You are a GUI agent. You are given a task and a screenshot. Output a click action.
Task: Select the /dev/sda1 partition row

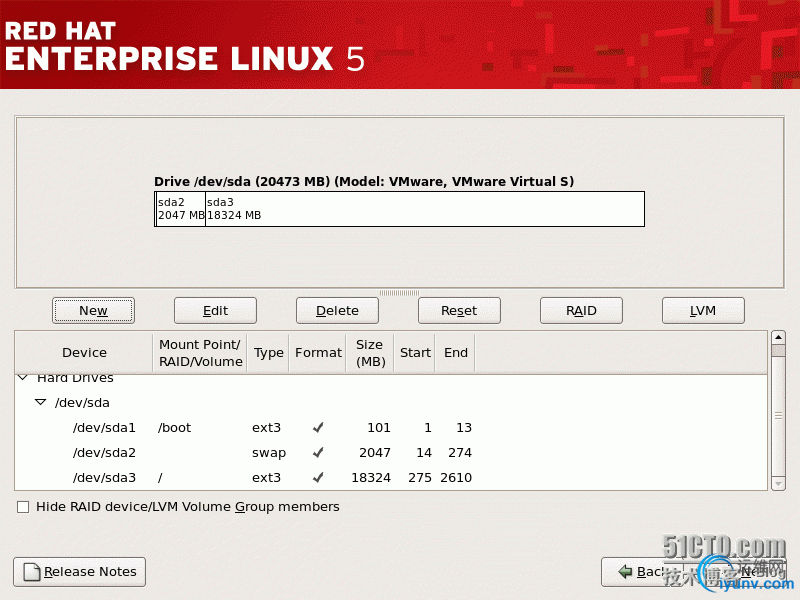[x=391, y=428]
